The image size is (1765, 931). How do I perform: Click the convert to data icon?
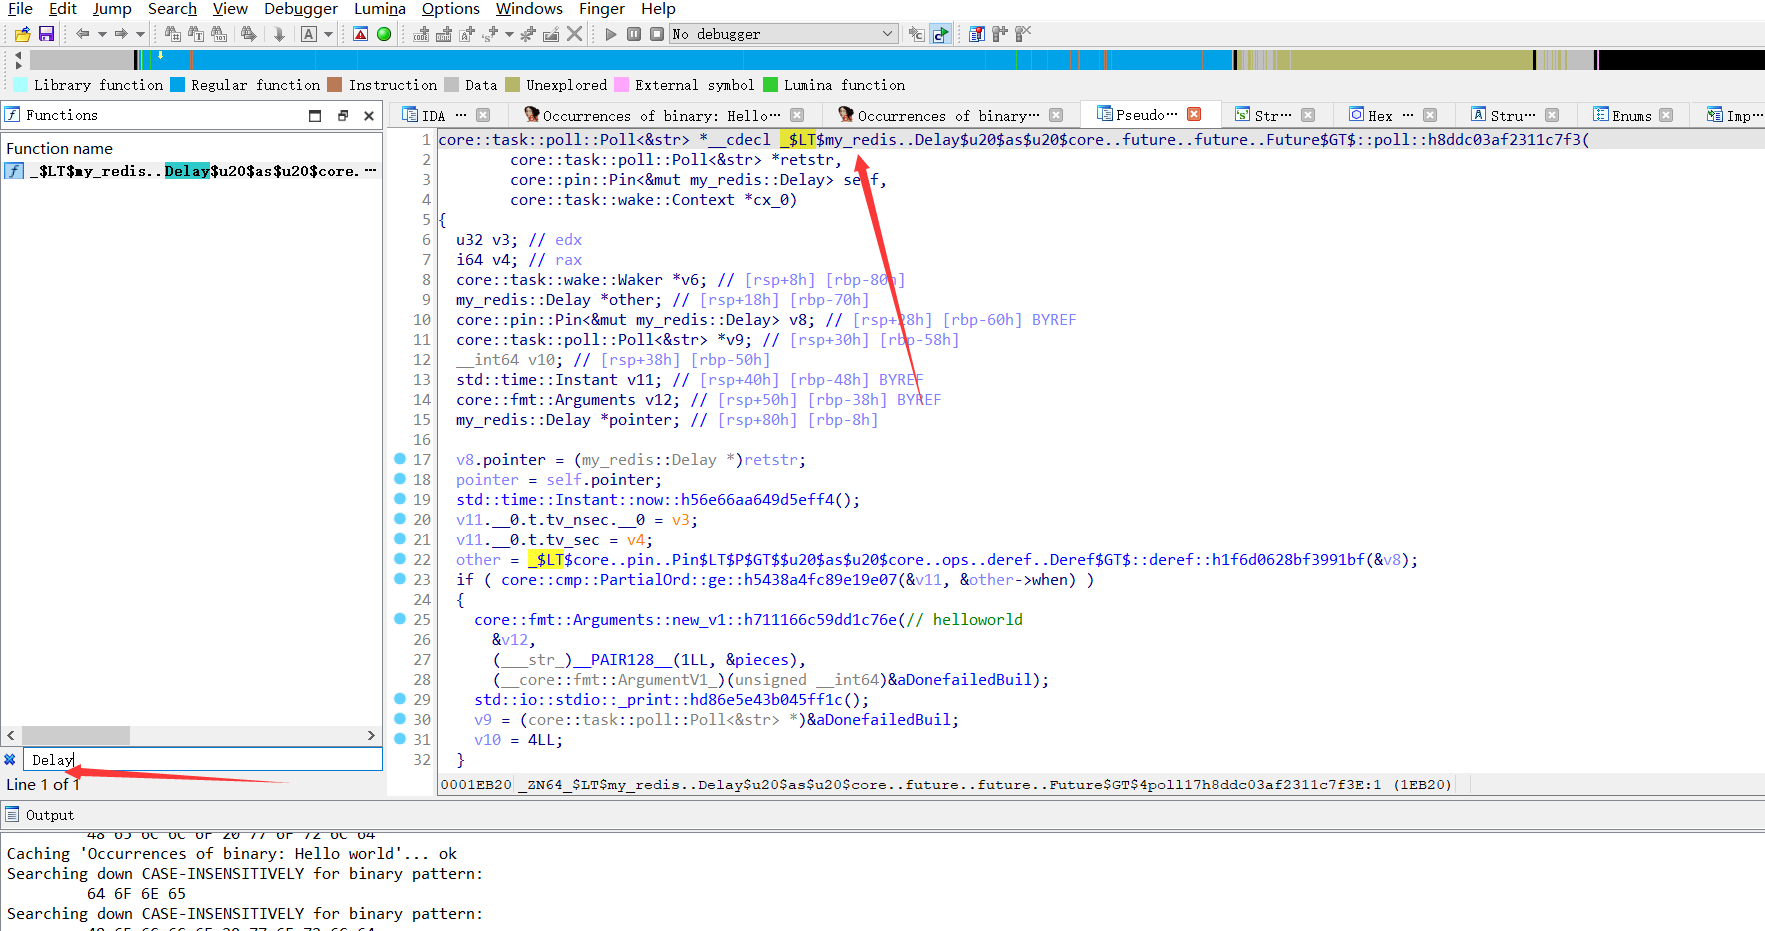coord(444,34)
